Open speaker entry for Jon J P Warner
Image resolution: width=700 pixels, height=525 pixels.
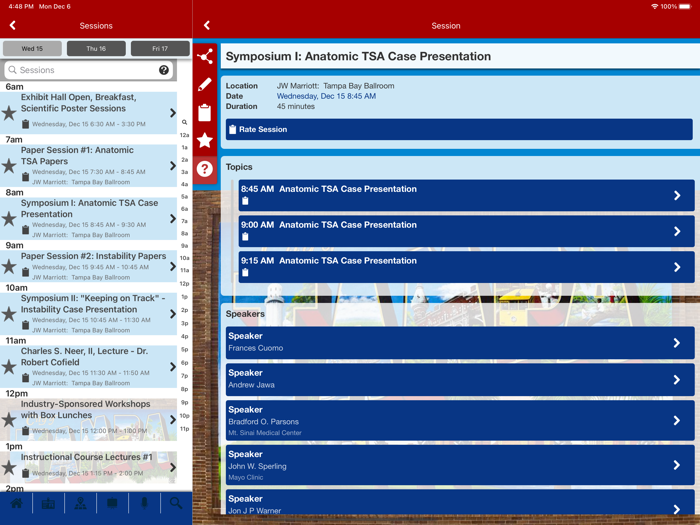click(460, 502)
